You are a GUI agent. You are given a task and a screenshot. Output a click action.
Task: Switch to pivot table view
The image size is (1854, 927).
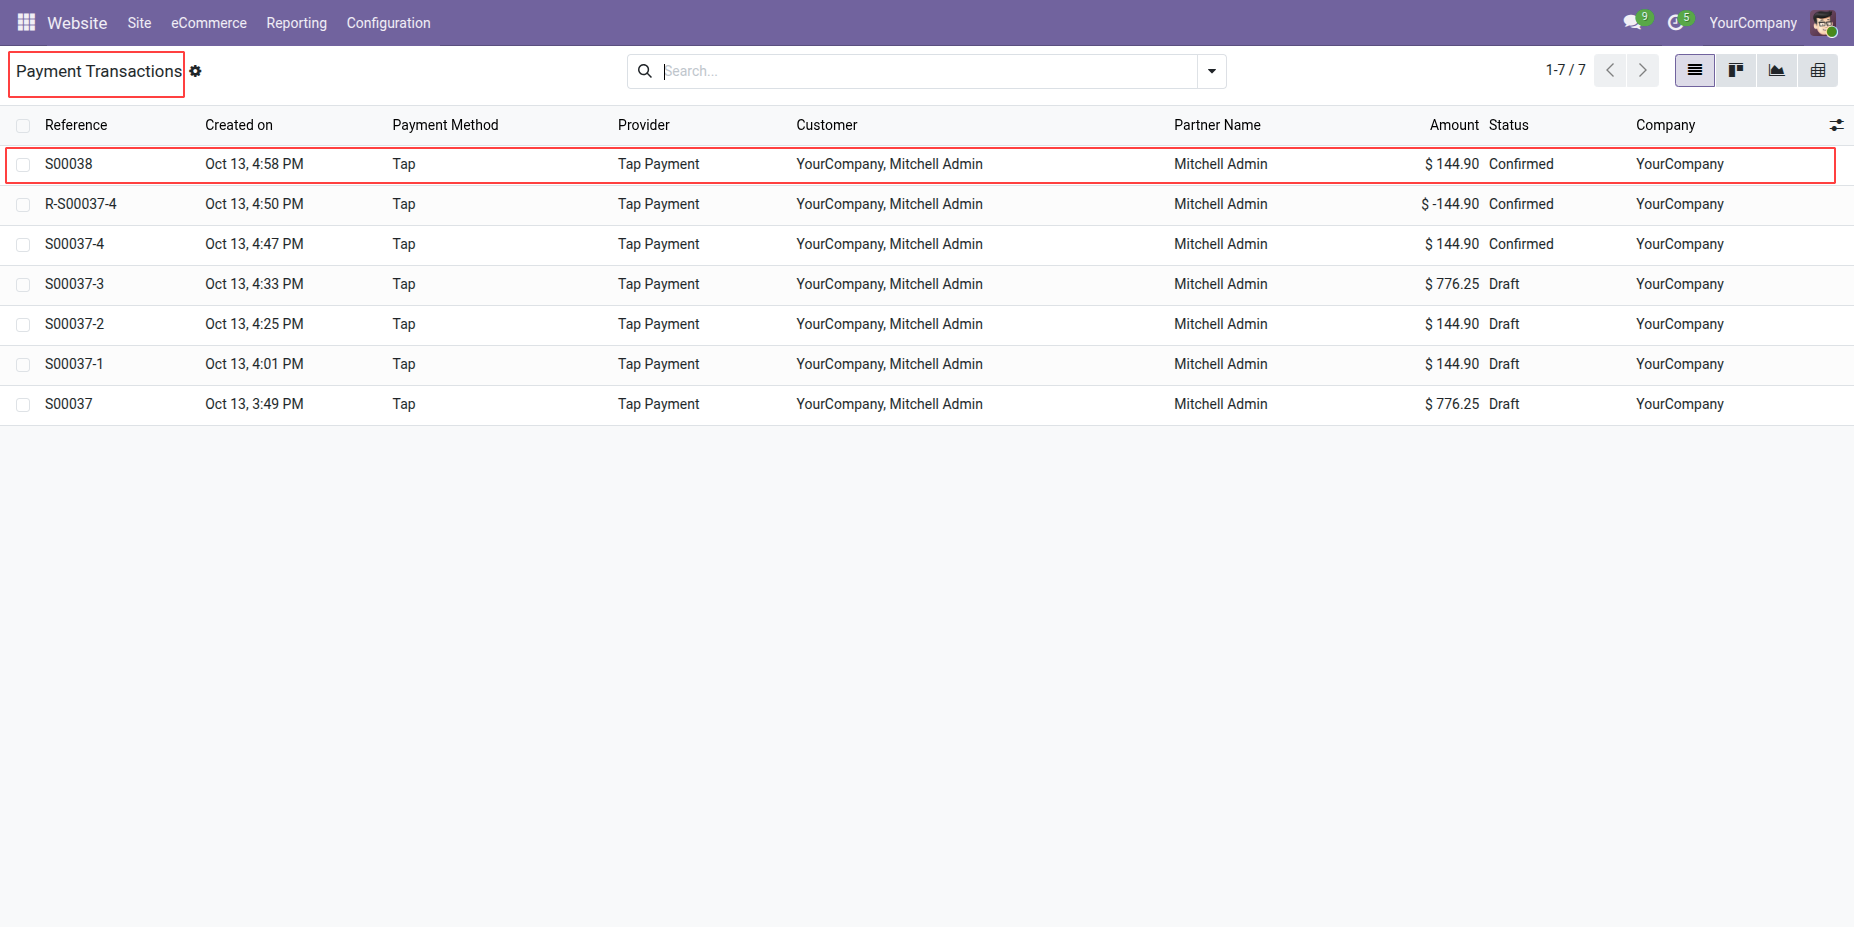click(1817, 71)
